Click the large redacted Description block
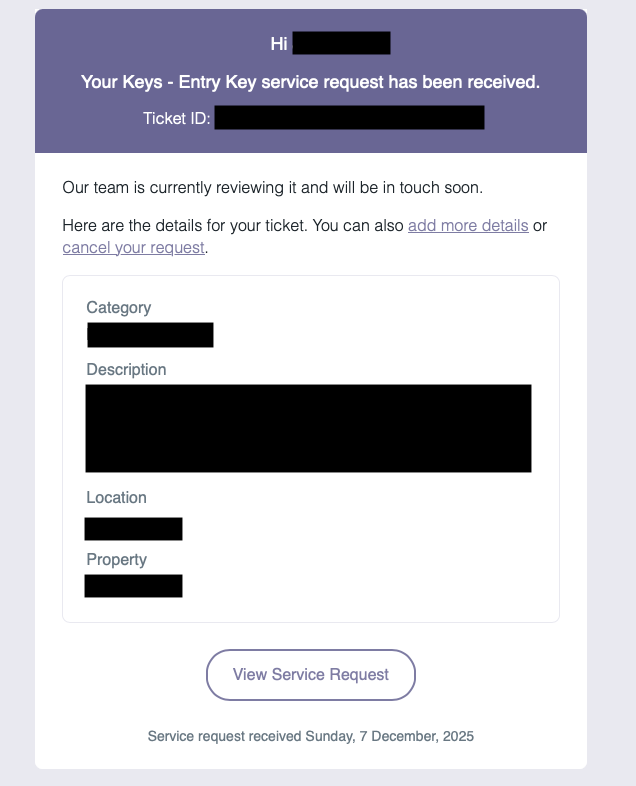The image size is (636, 786). click(x=308, y=428)
